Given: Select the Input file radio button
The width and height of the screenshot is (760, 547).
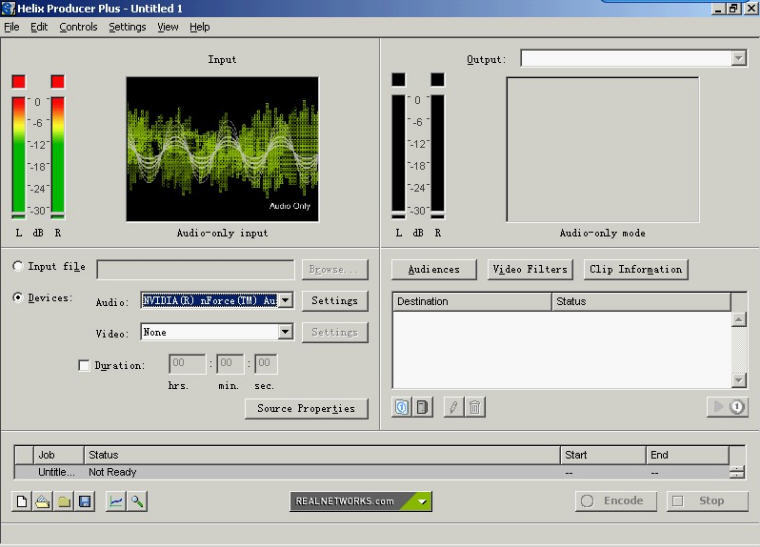Looking at the screenshot, I should [18, 266].
